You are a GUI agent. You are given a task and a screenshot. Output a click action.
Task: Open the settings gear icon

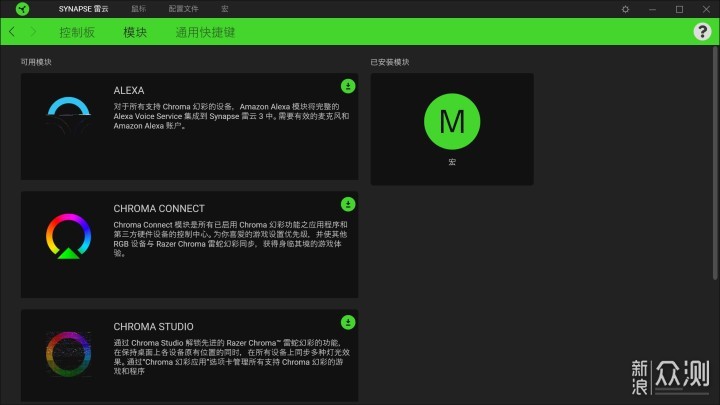625,9
